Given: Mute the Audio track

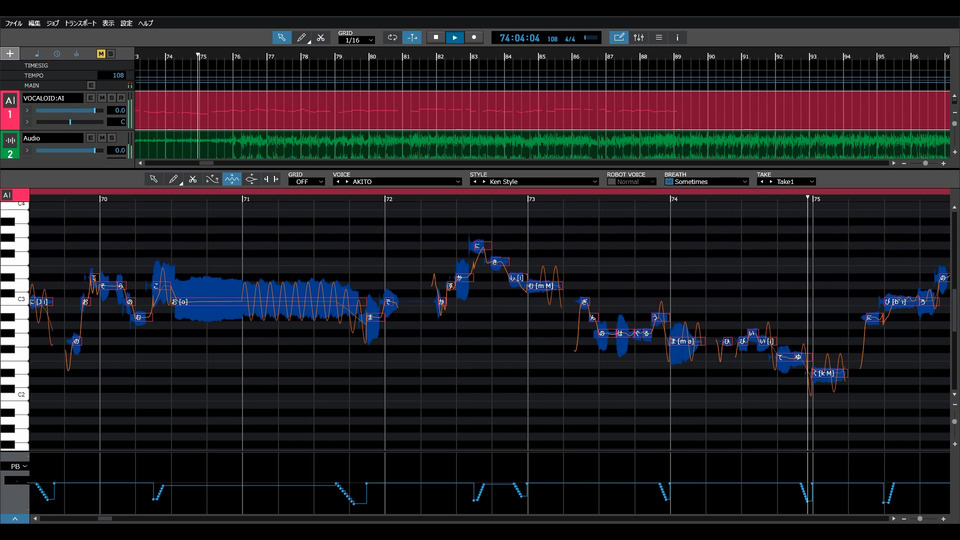Looking at the screenshot, I should 102,138.
